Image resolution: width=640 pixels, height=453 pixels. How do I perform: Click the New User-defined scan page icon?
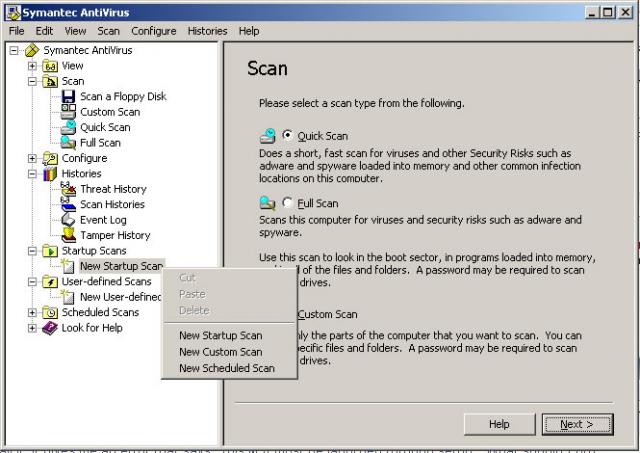click(67, 297)
